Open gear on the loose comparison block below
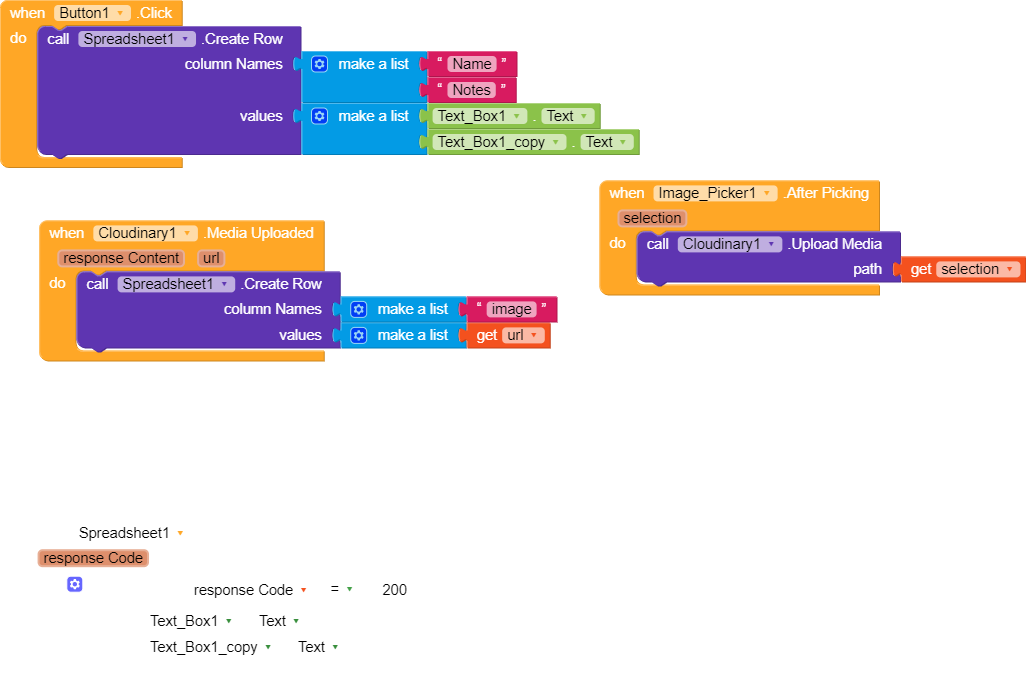This screenshot has height=685, width=1026. (x=75, y=584)
